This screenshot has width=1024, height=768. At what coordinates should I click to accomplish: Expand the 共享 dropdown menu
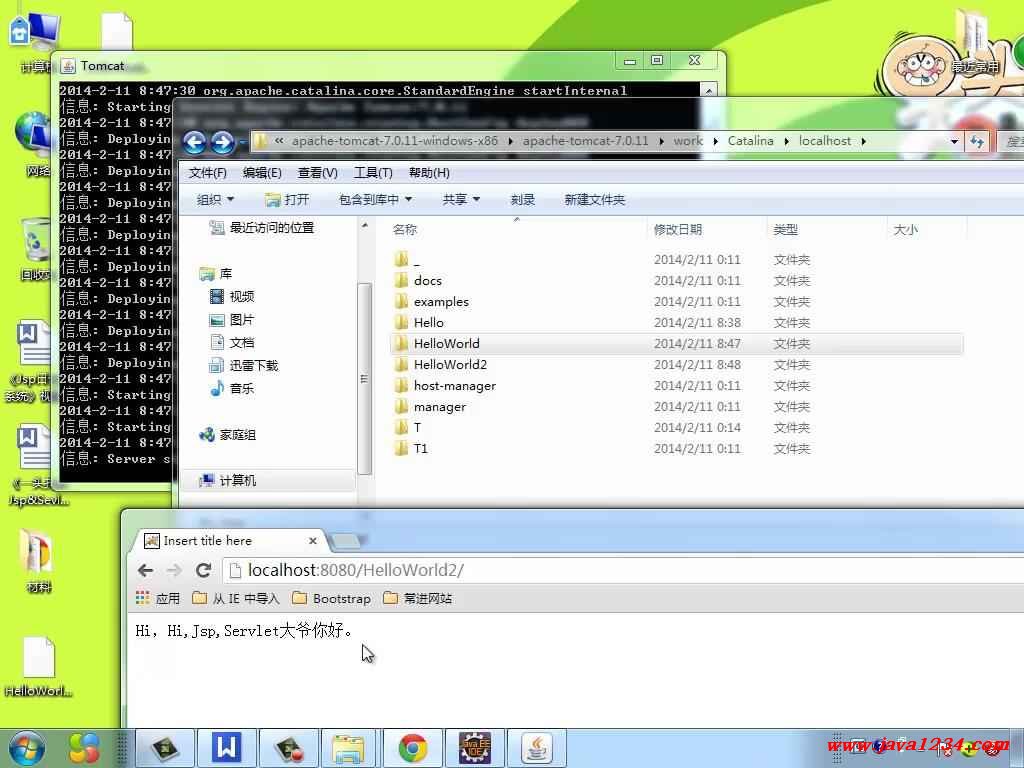coord(461,200)
